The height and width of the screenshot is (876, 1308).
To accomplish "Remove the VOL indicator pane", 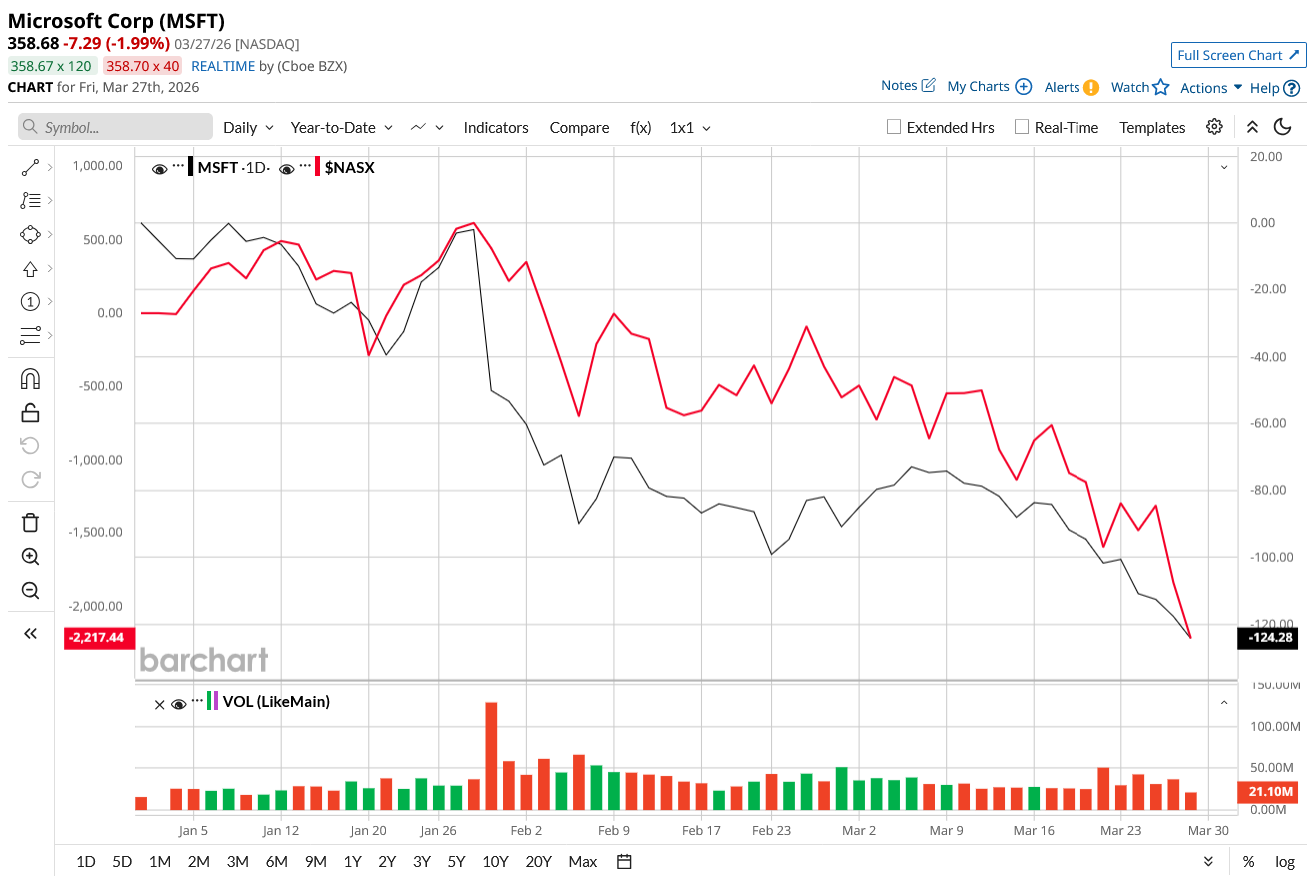I will [x=159, y=704].
